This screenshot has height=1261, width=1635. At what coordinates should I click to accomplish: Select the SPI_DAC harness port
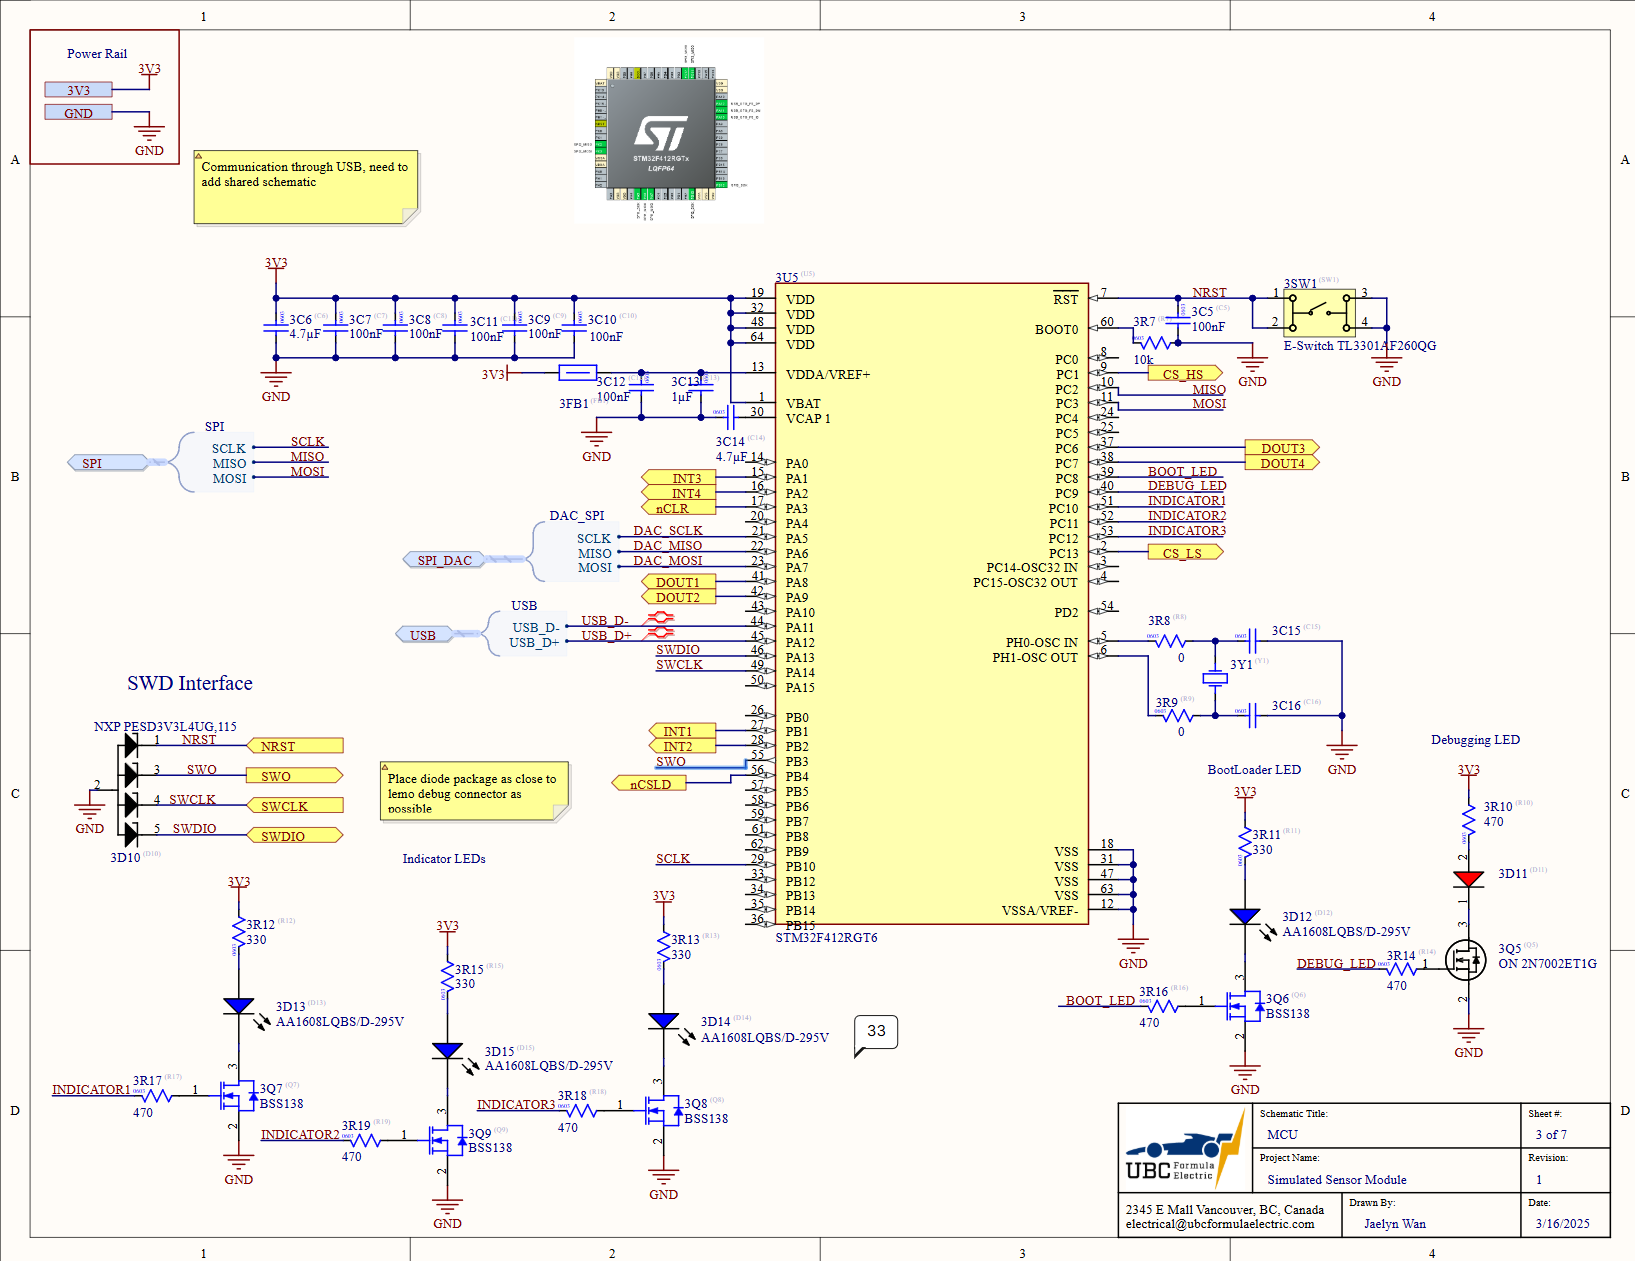coord(445,560)
